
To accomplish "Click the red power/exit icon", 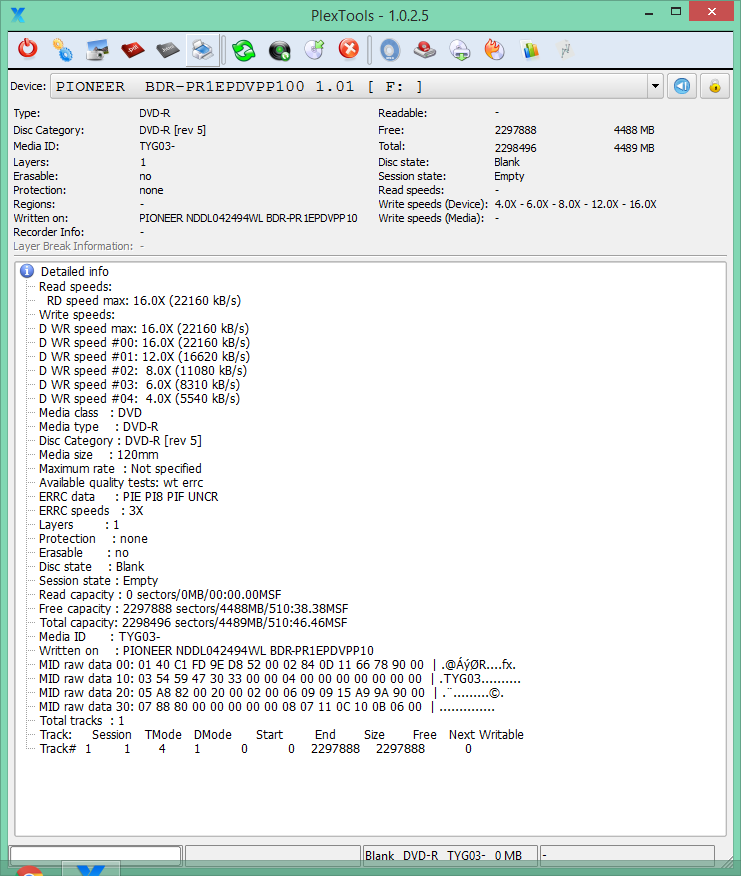I will pos(27,49).
